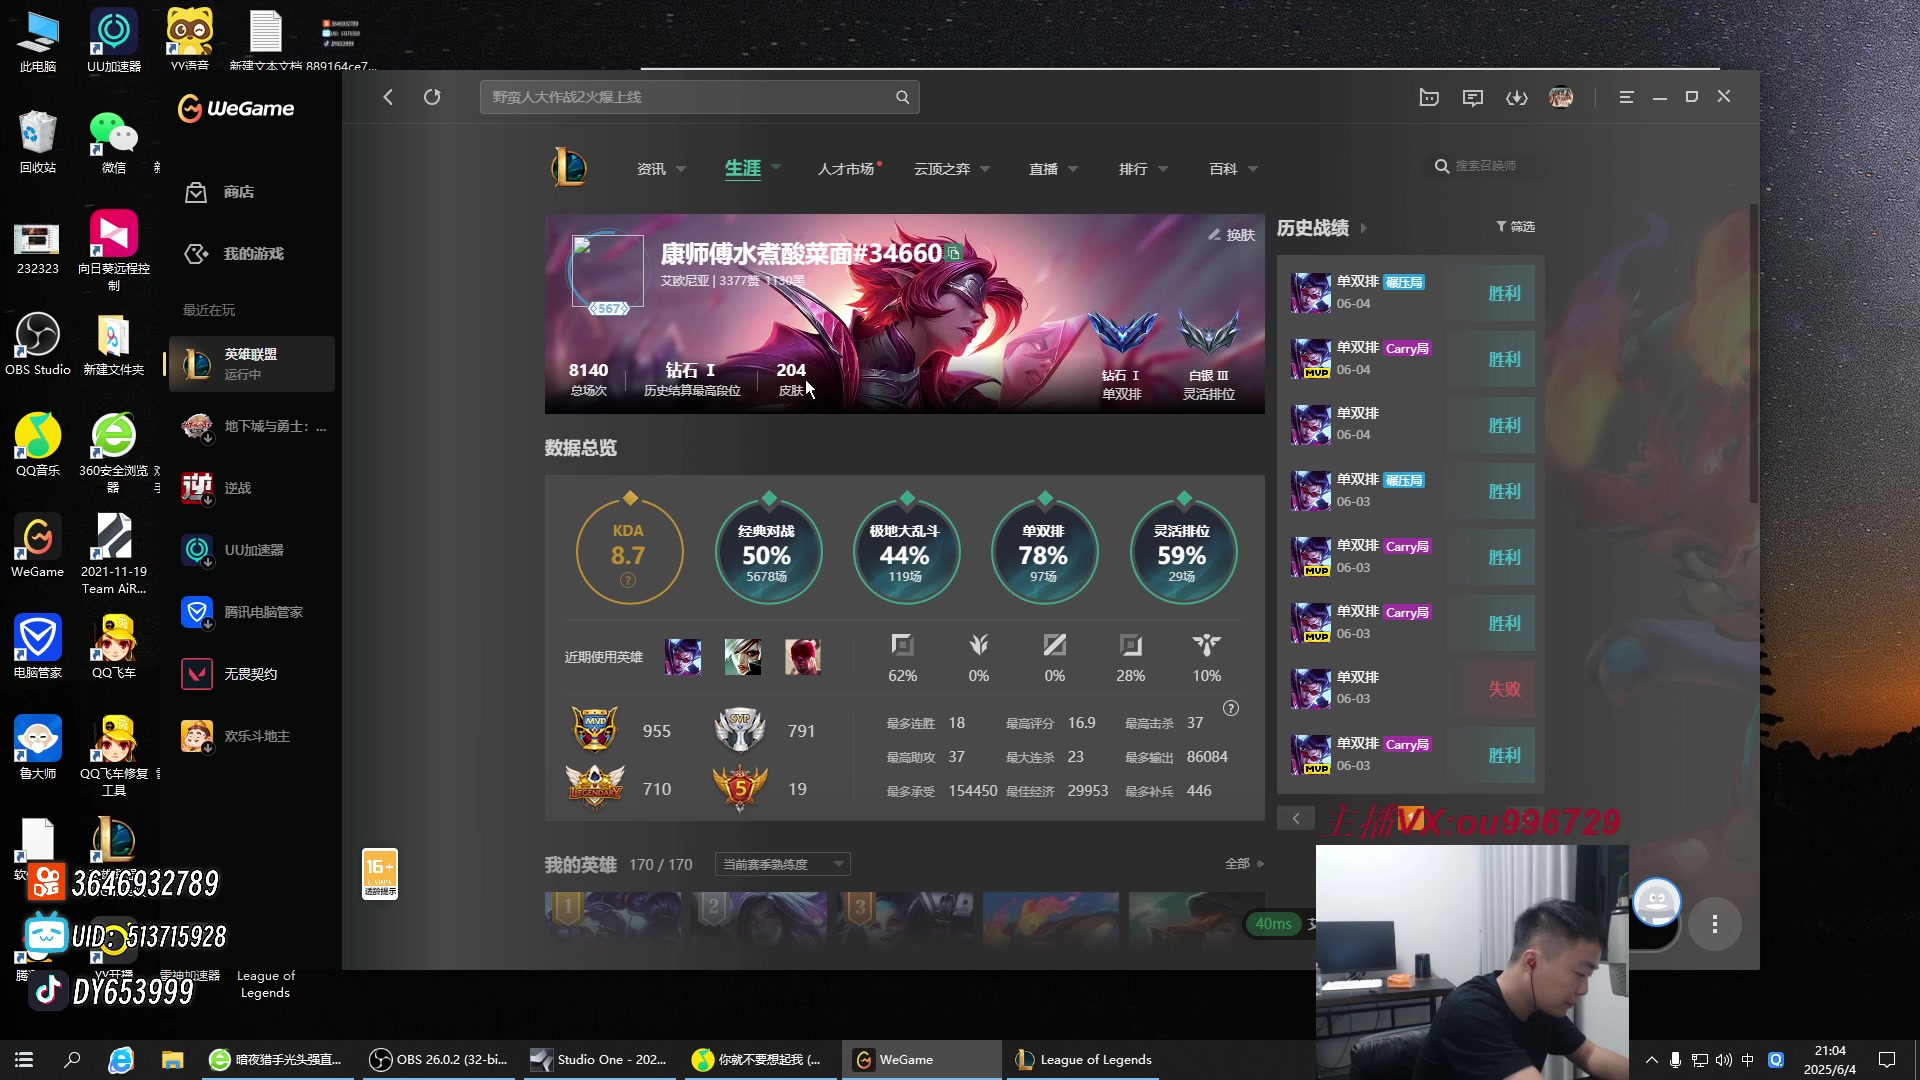Open Windows taskbar search
This screenshot has height=1080, width=1920.
coord(72,1059)
